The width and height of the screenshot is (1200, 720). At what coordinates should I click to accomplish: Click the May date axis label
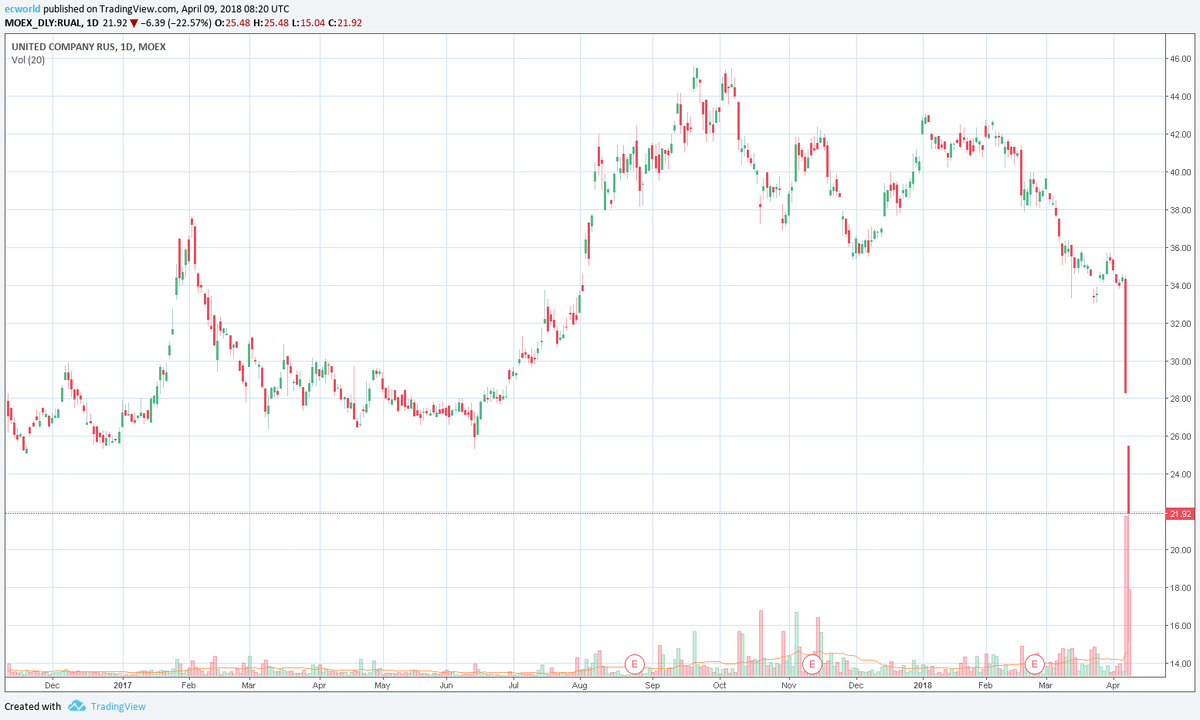click(381, 685)
